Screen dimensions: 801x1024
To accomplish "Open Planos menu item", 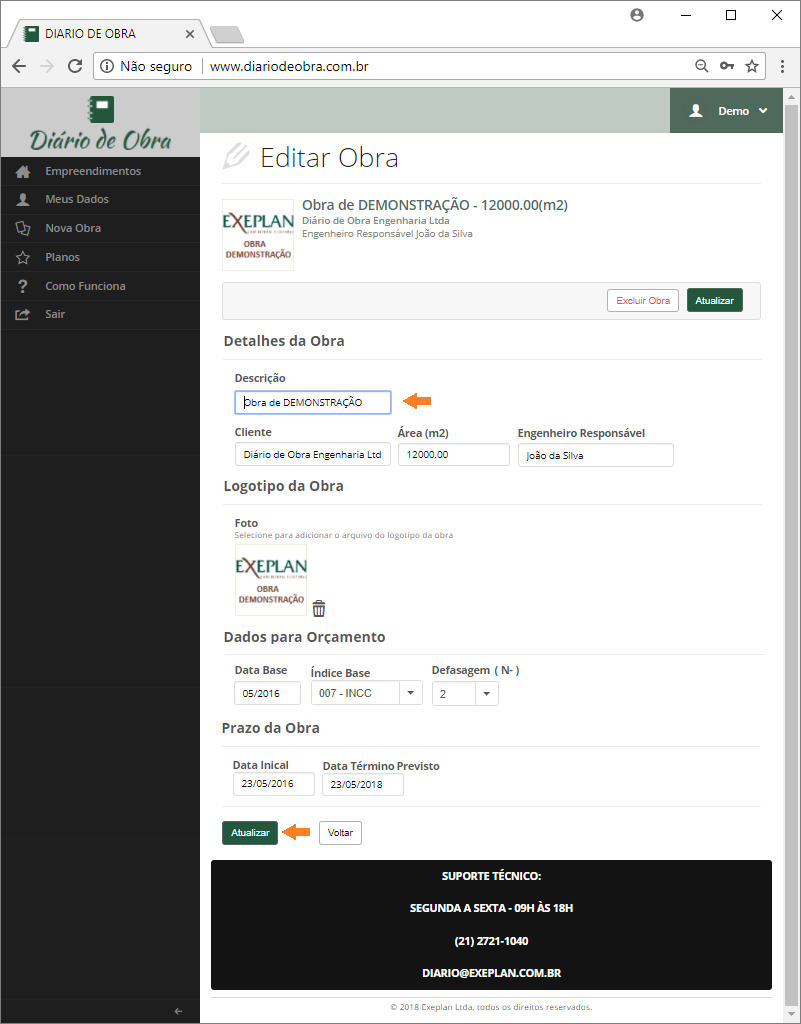I will tap(101, 257).
